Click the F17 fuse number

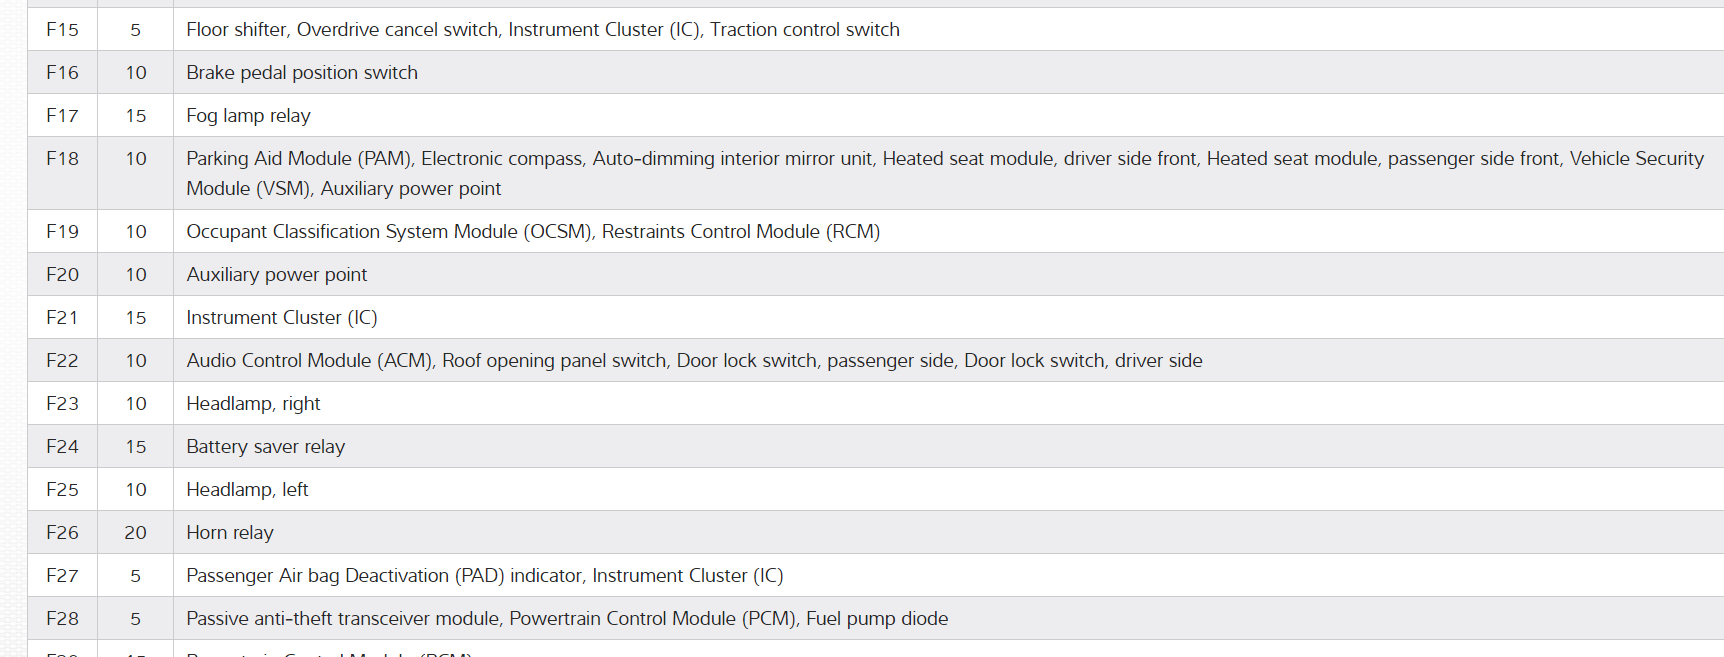[x=62, y=116]
